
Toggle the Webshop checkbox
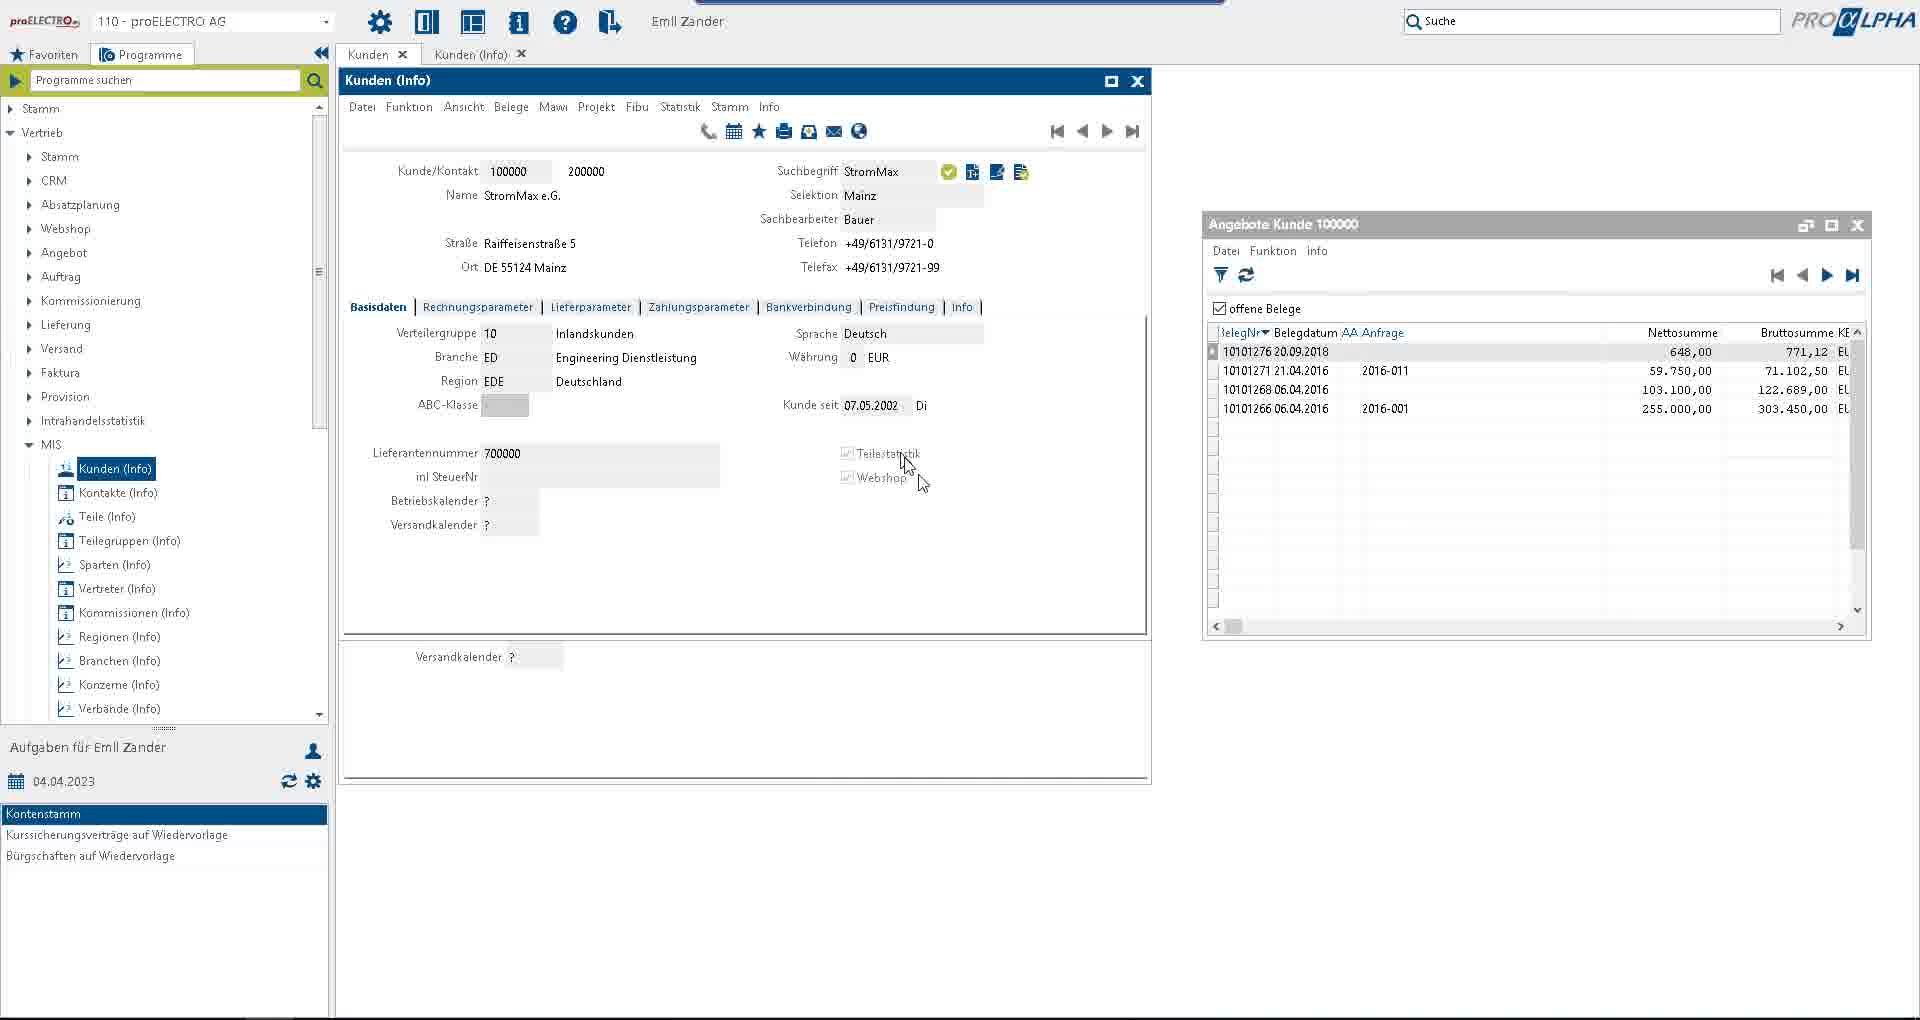coord(847,477)
